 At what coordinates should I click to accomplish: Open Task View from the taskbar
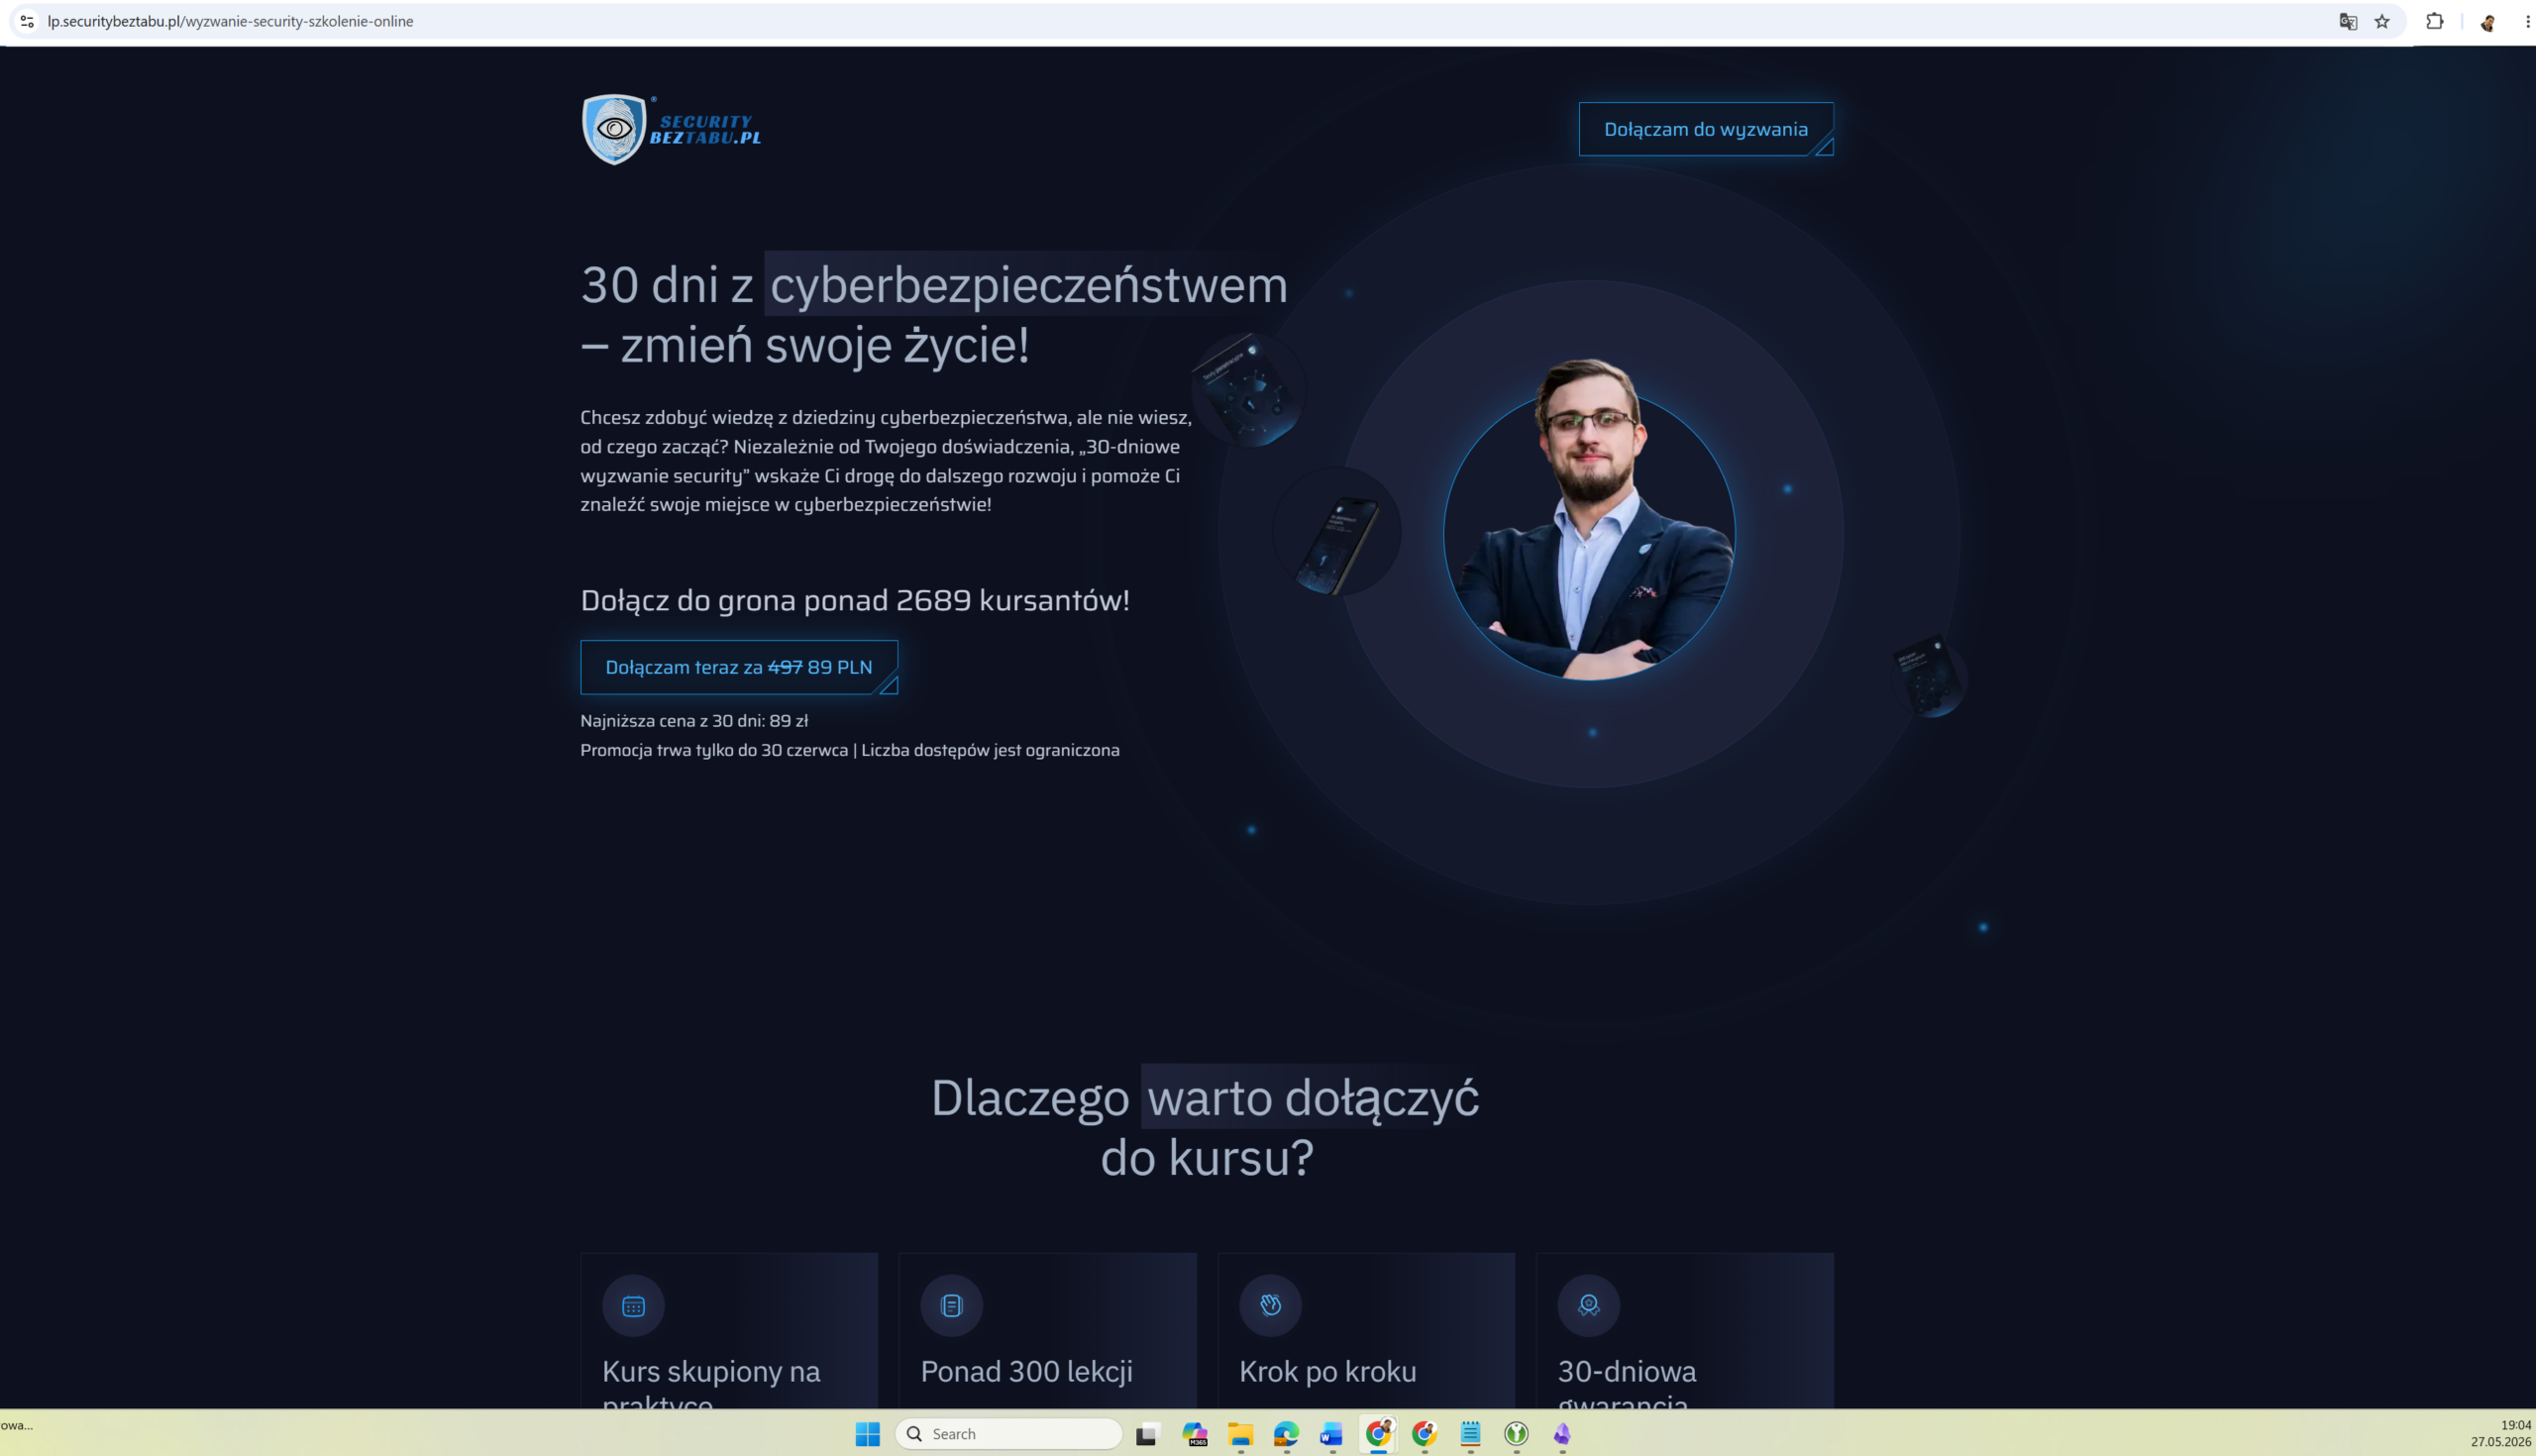pyautogui.click(x=1147, y=1434)
